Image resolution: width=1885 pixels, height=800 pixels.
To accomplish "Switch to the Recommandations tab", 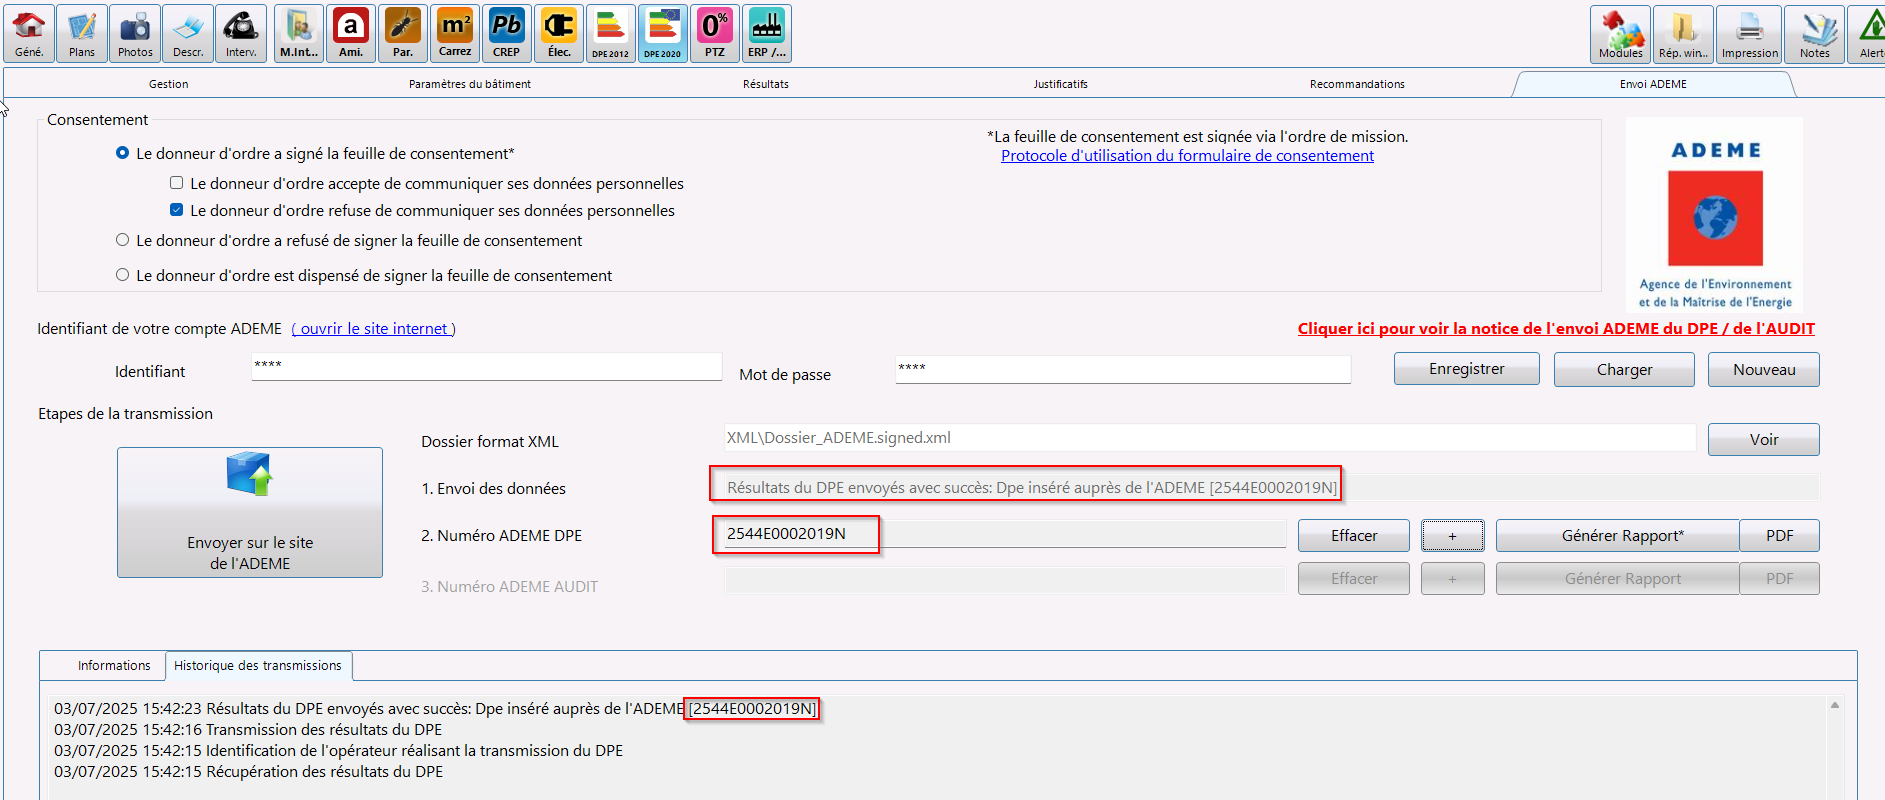I will [x=1357, y=84].
